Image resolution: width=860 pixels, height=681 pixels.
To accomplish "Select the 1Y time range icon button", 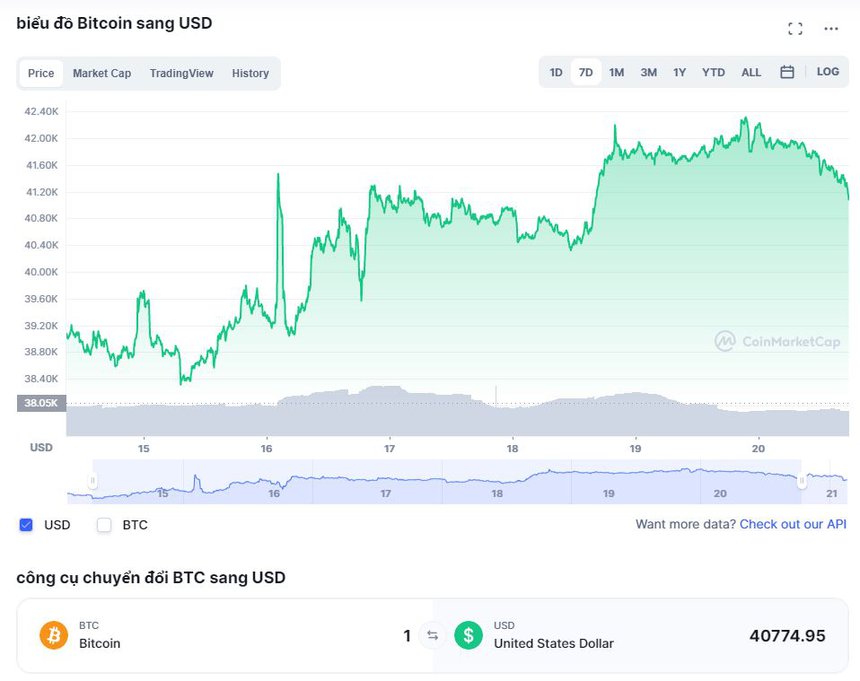I will click(681, 72).
